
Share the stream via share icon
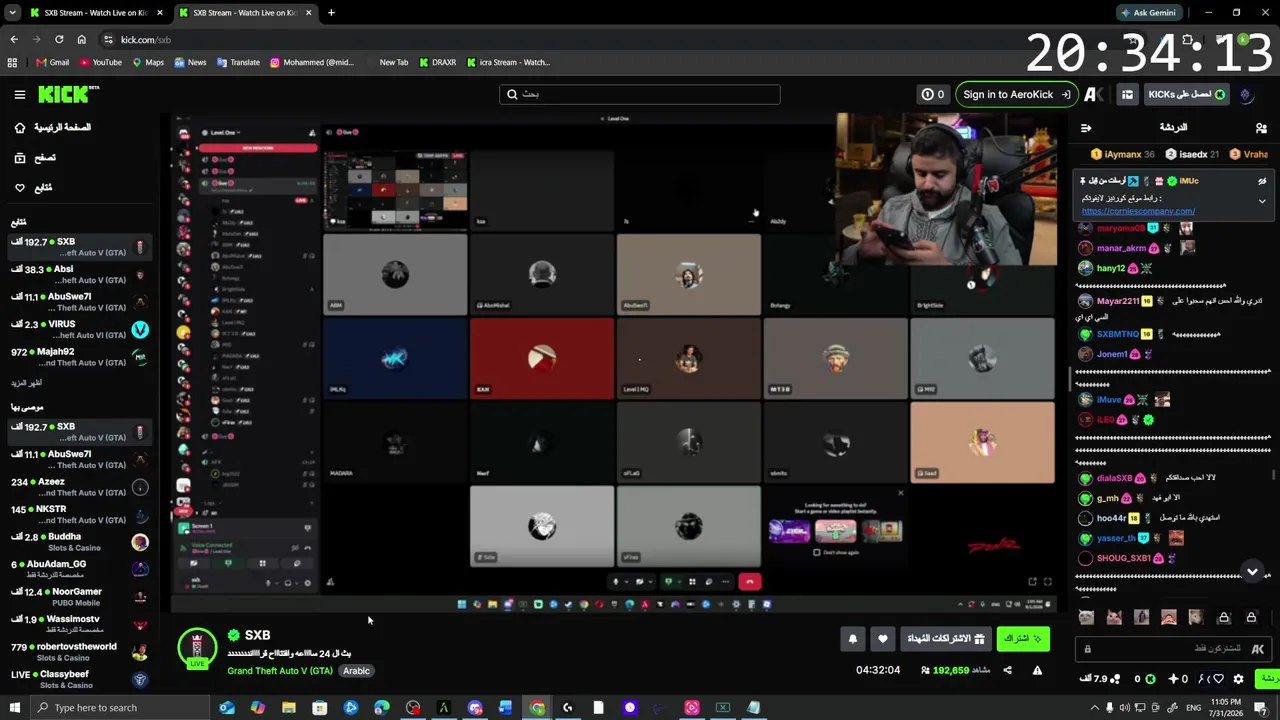point(1007,670)
